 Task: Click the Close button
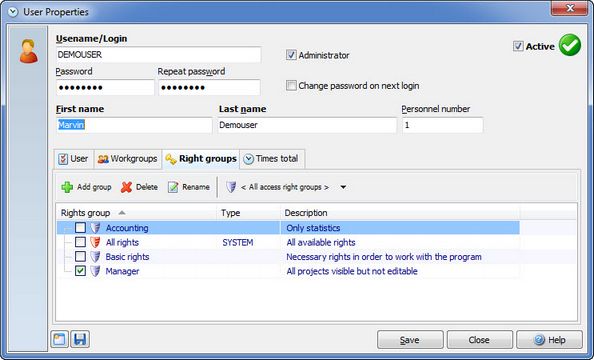coord(479,340)
